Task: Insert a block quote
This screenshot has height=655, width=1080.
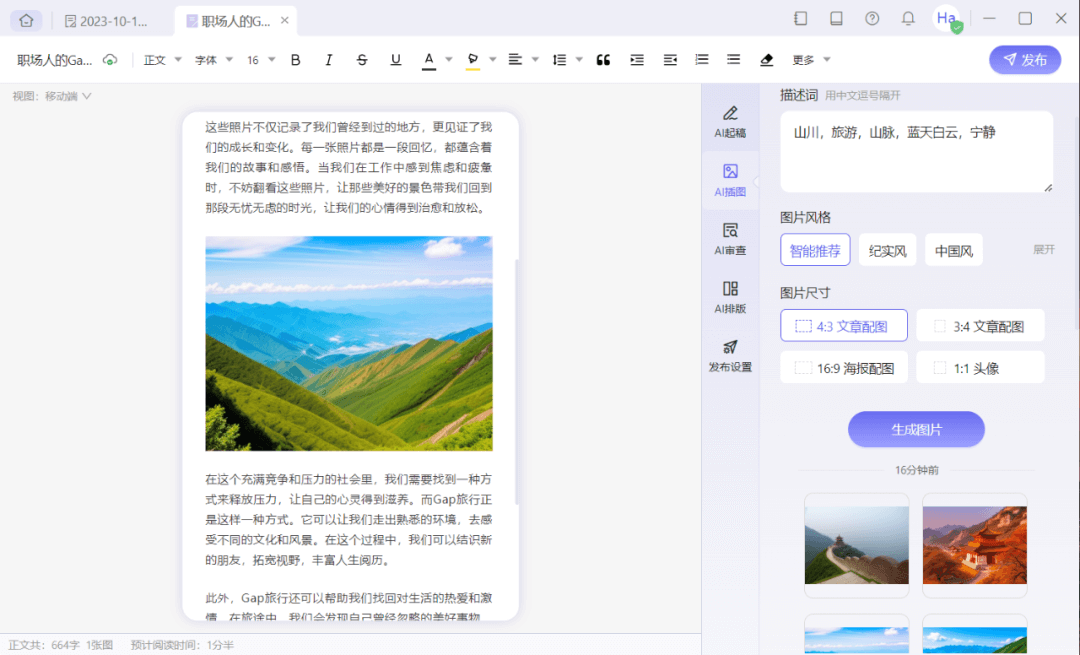Action: 603,59
